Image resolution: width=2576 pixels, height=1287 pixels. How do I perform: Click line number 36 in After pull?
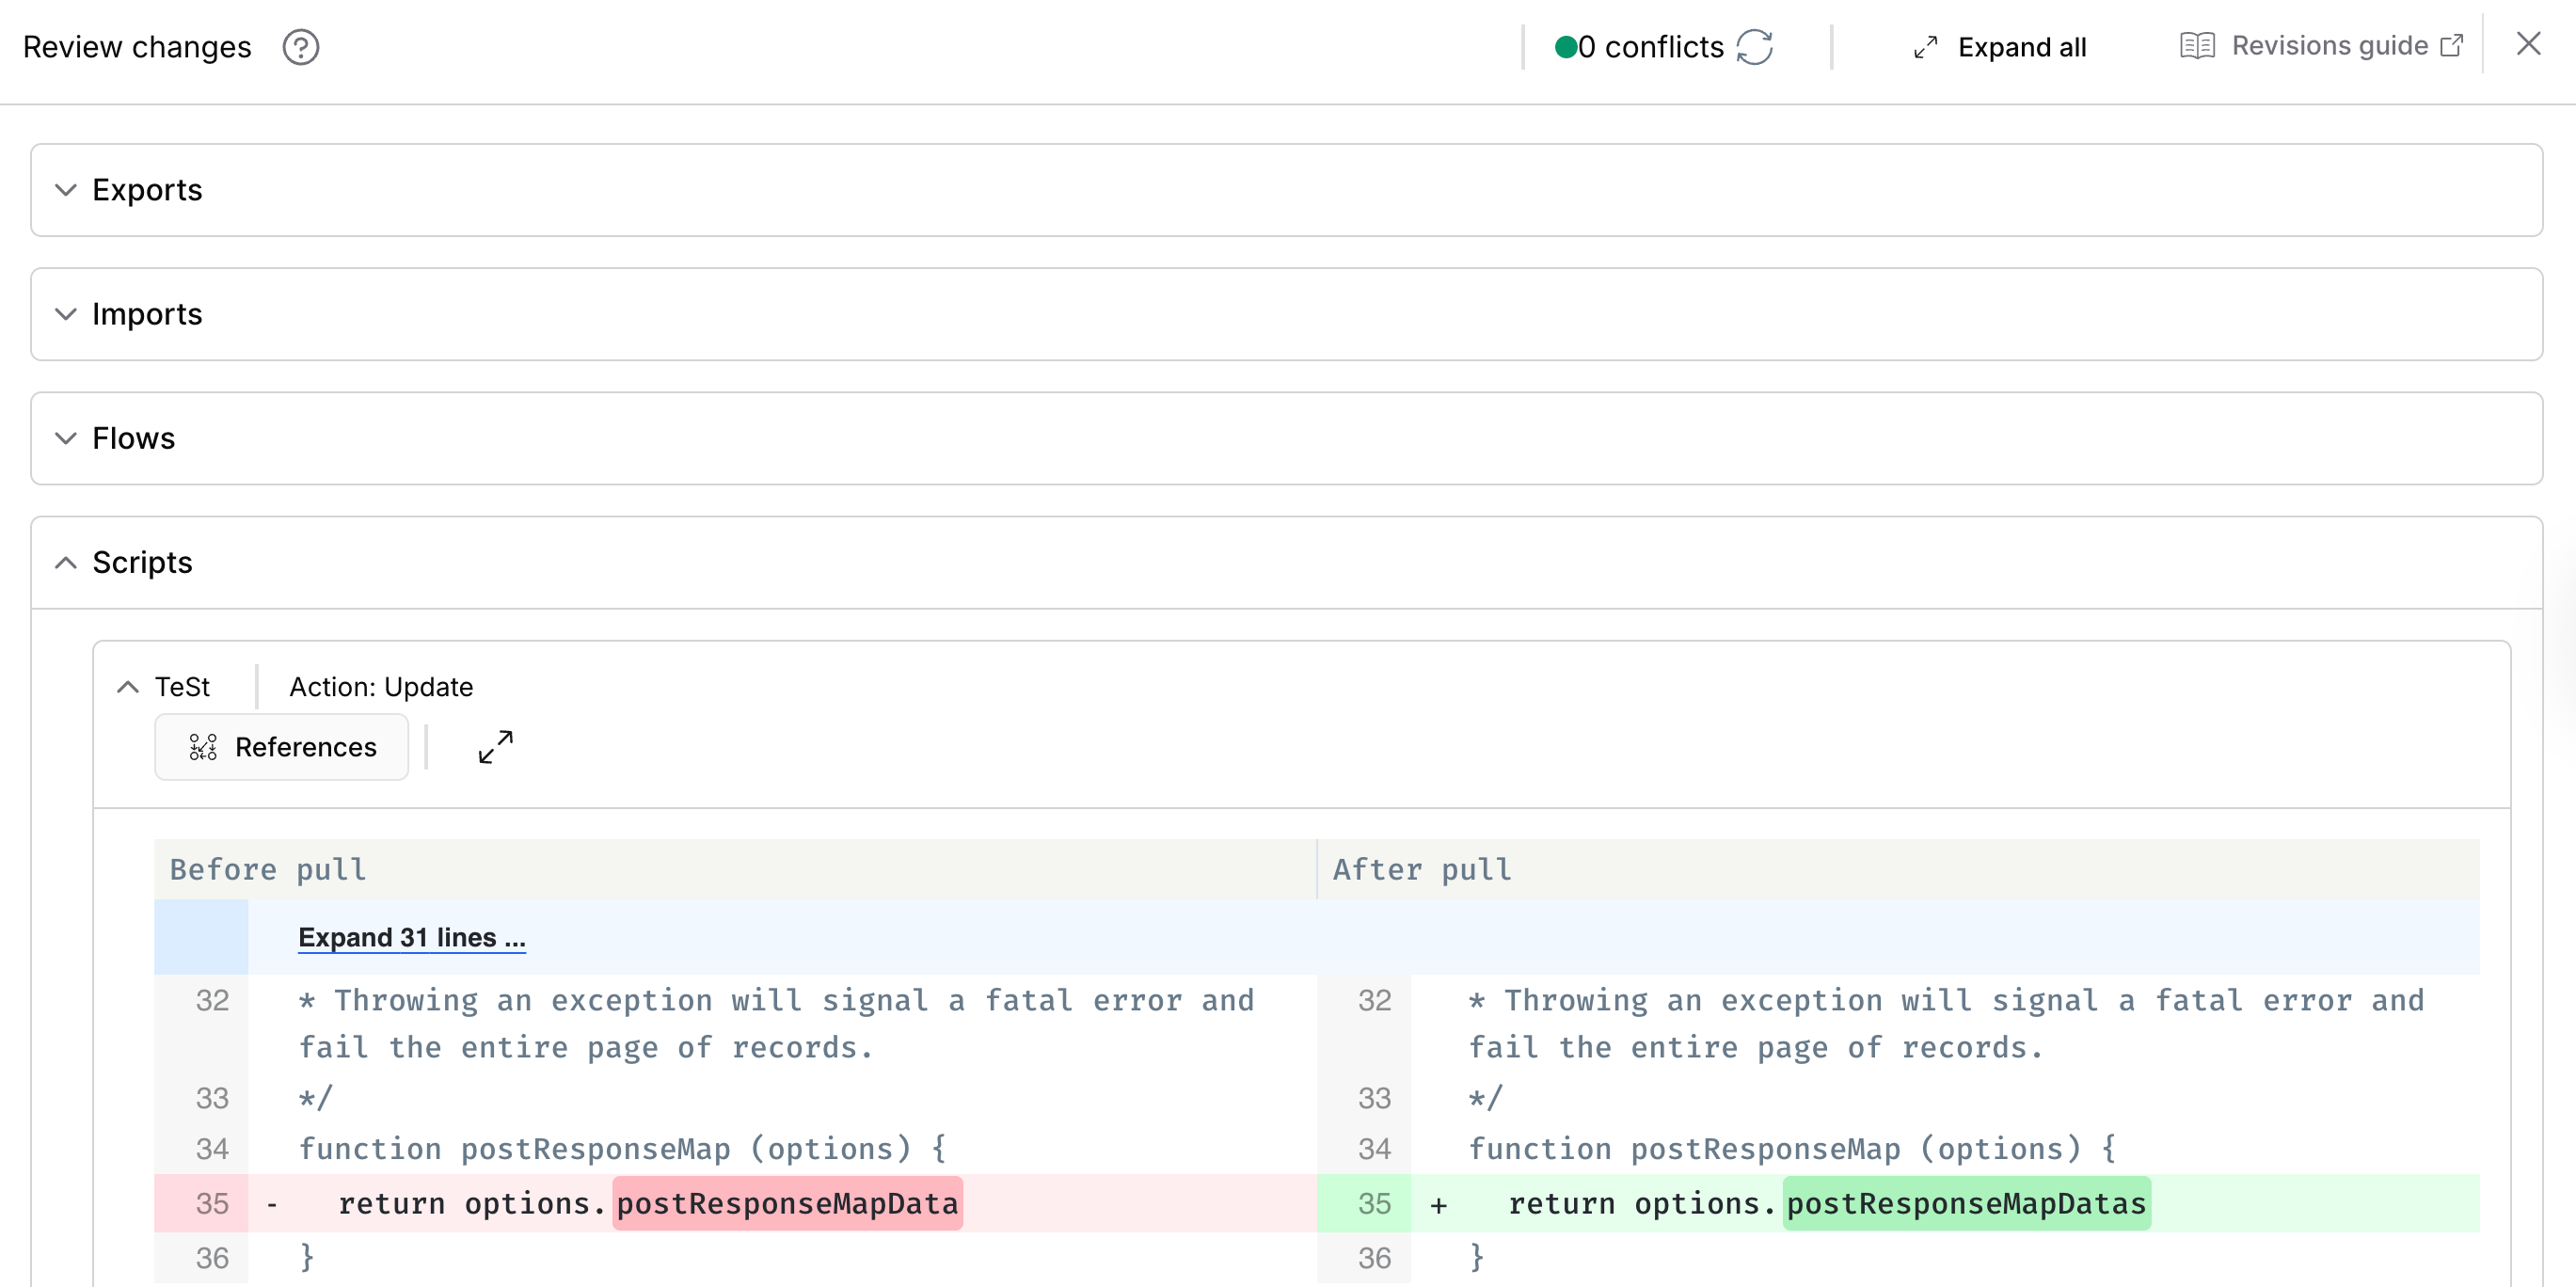click(1374, 1258)
